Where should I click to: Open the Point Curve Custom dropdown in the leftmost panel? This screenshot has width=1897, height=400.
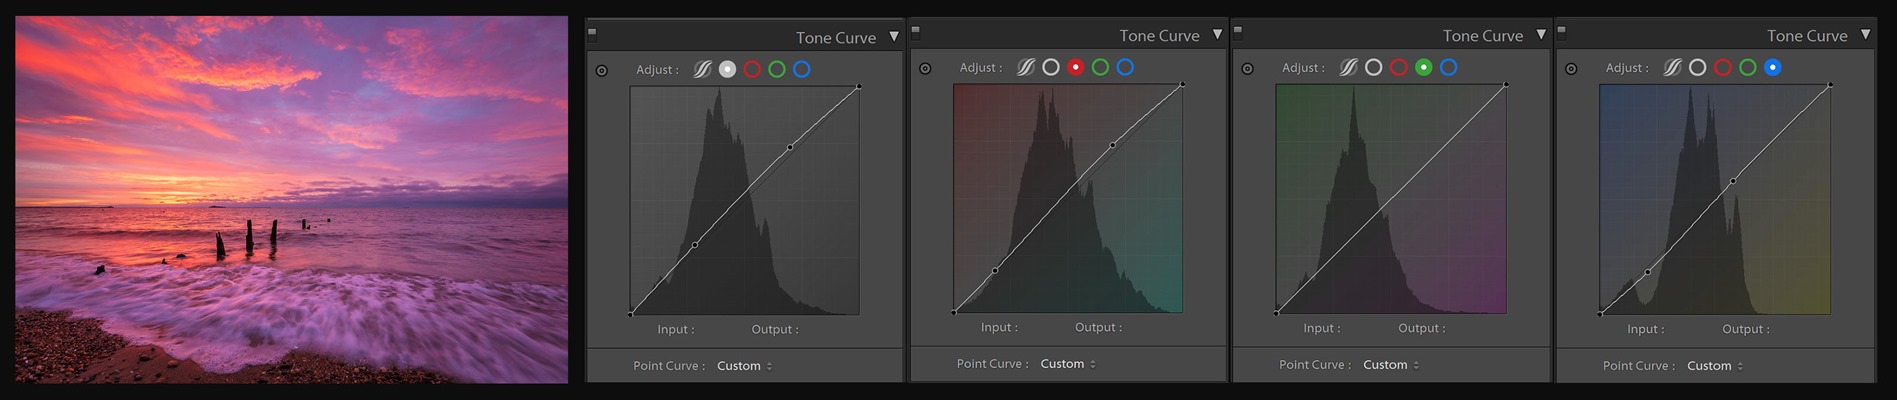745,366
